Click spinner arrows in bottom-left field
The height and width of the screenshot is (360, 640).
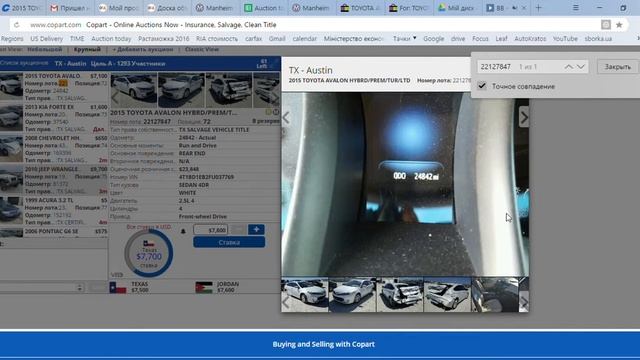tap(80, 288)
